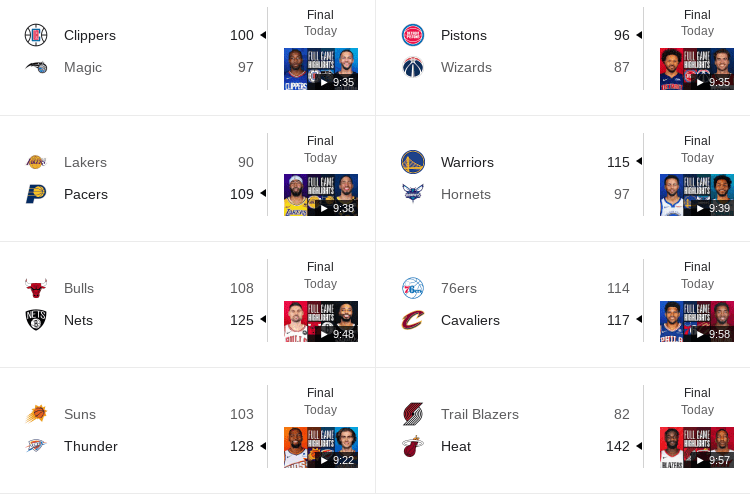Image resolution: width=750 pixels, height=494 pixels.
Task: Click the Brooklyn Nets logo
Action: point(36,320)
